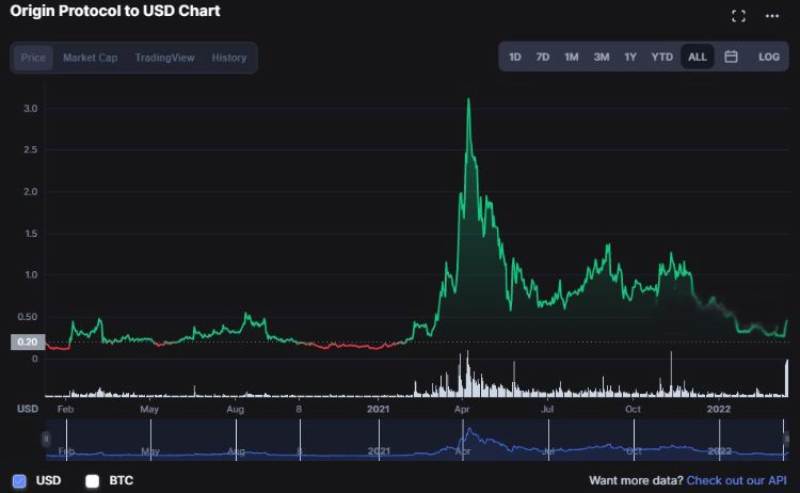Select the 7D time range
The image size is (800, 493).
click(542, 57)
